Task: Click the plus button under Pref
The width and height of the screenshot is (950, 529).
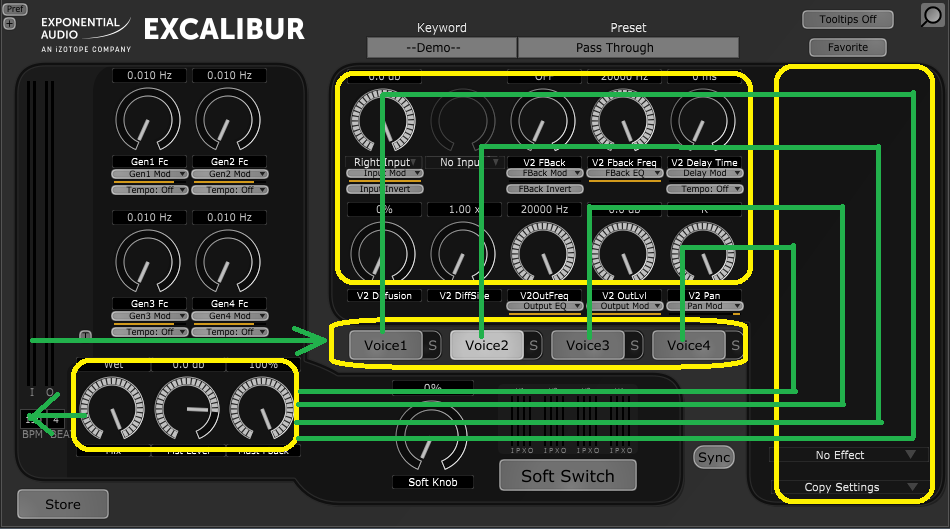Action: tap(10, 24)
